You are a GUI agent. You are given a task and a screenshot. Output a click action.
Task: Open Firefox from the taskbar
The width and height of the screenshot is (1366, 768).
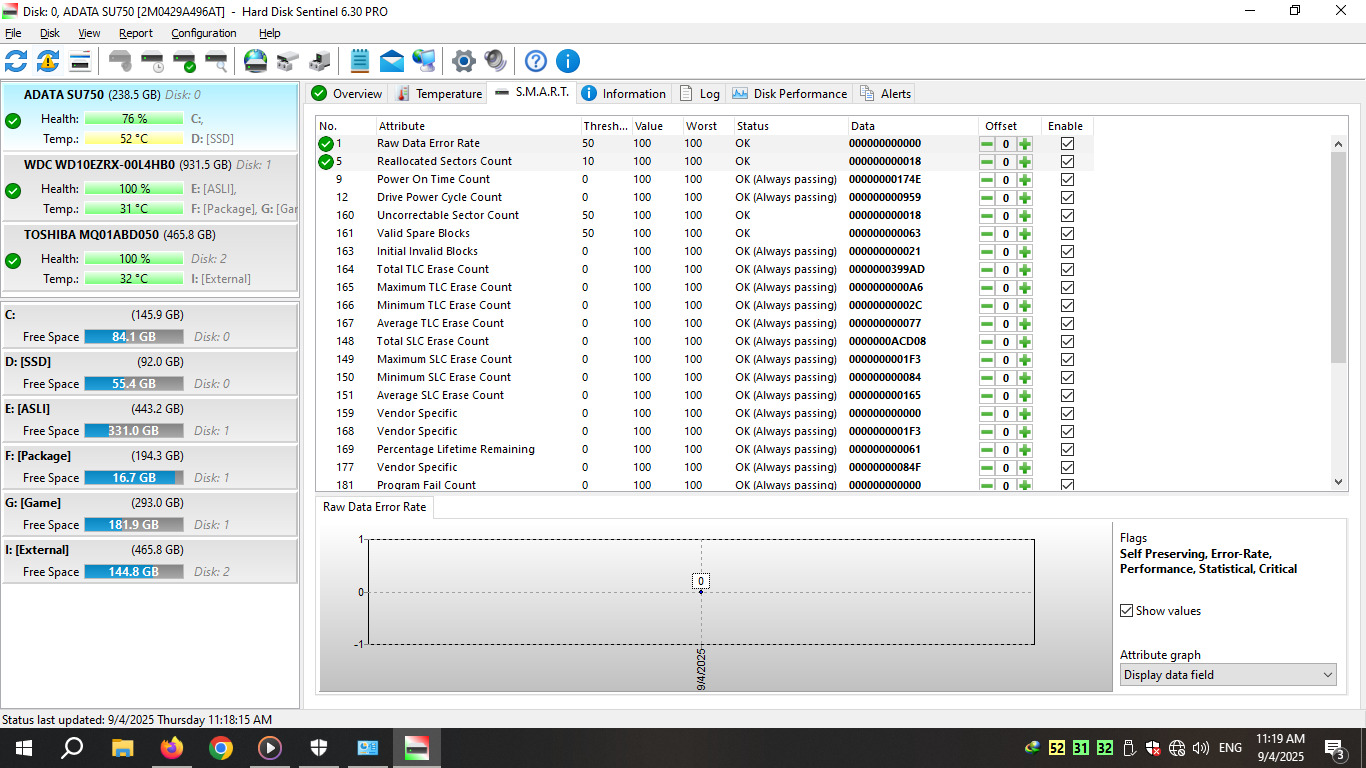[x=172, y=748]
